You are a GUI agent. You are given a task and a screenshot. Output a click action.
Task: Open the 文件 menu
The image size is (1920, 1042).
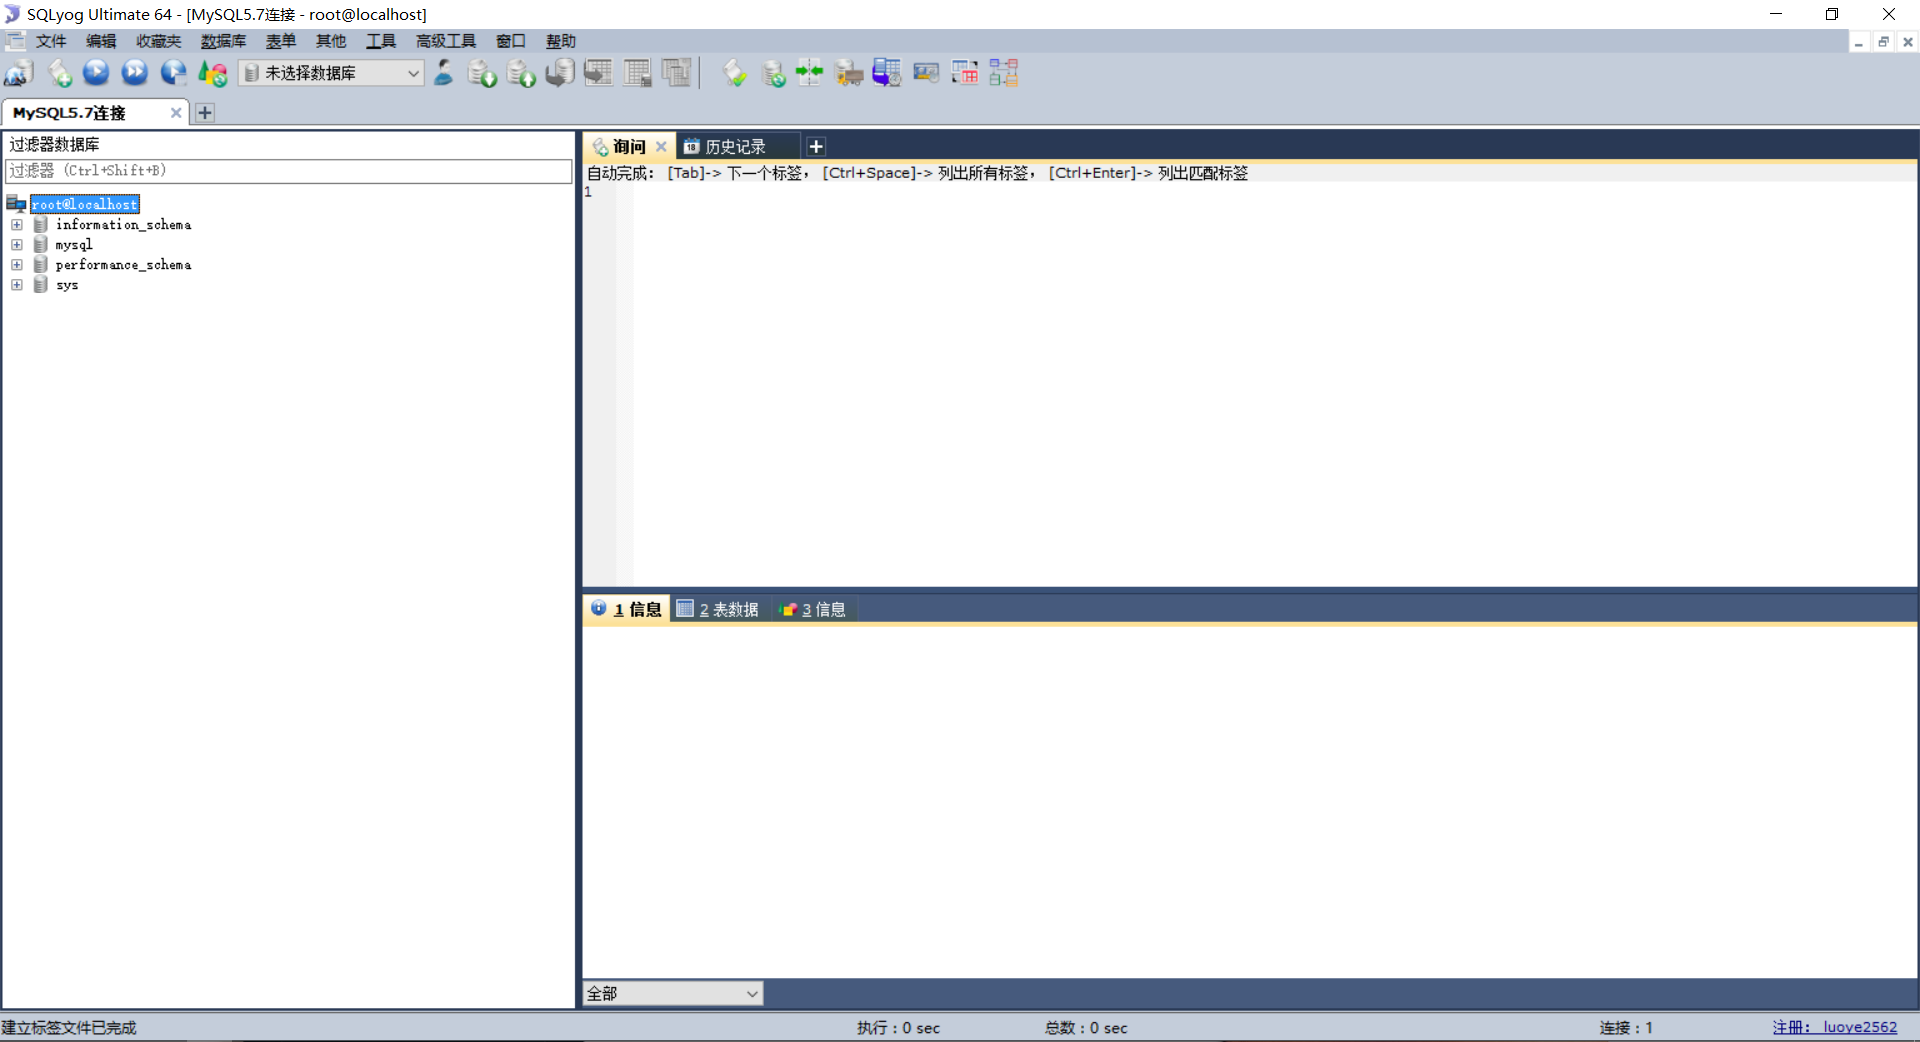click(x=51, y=41)
